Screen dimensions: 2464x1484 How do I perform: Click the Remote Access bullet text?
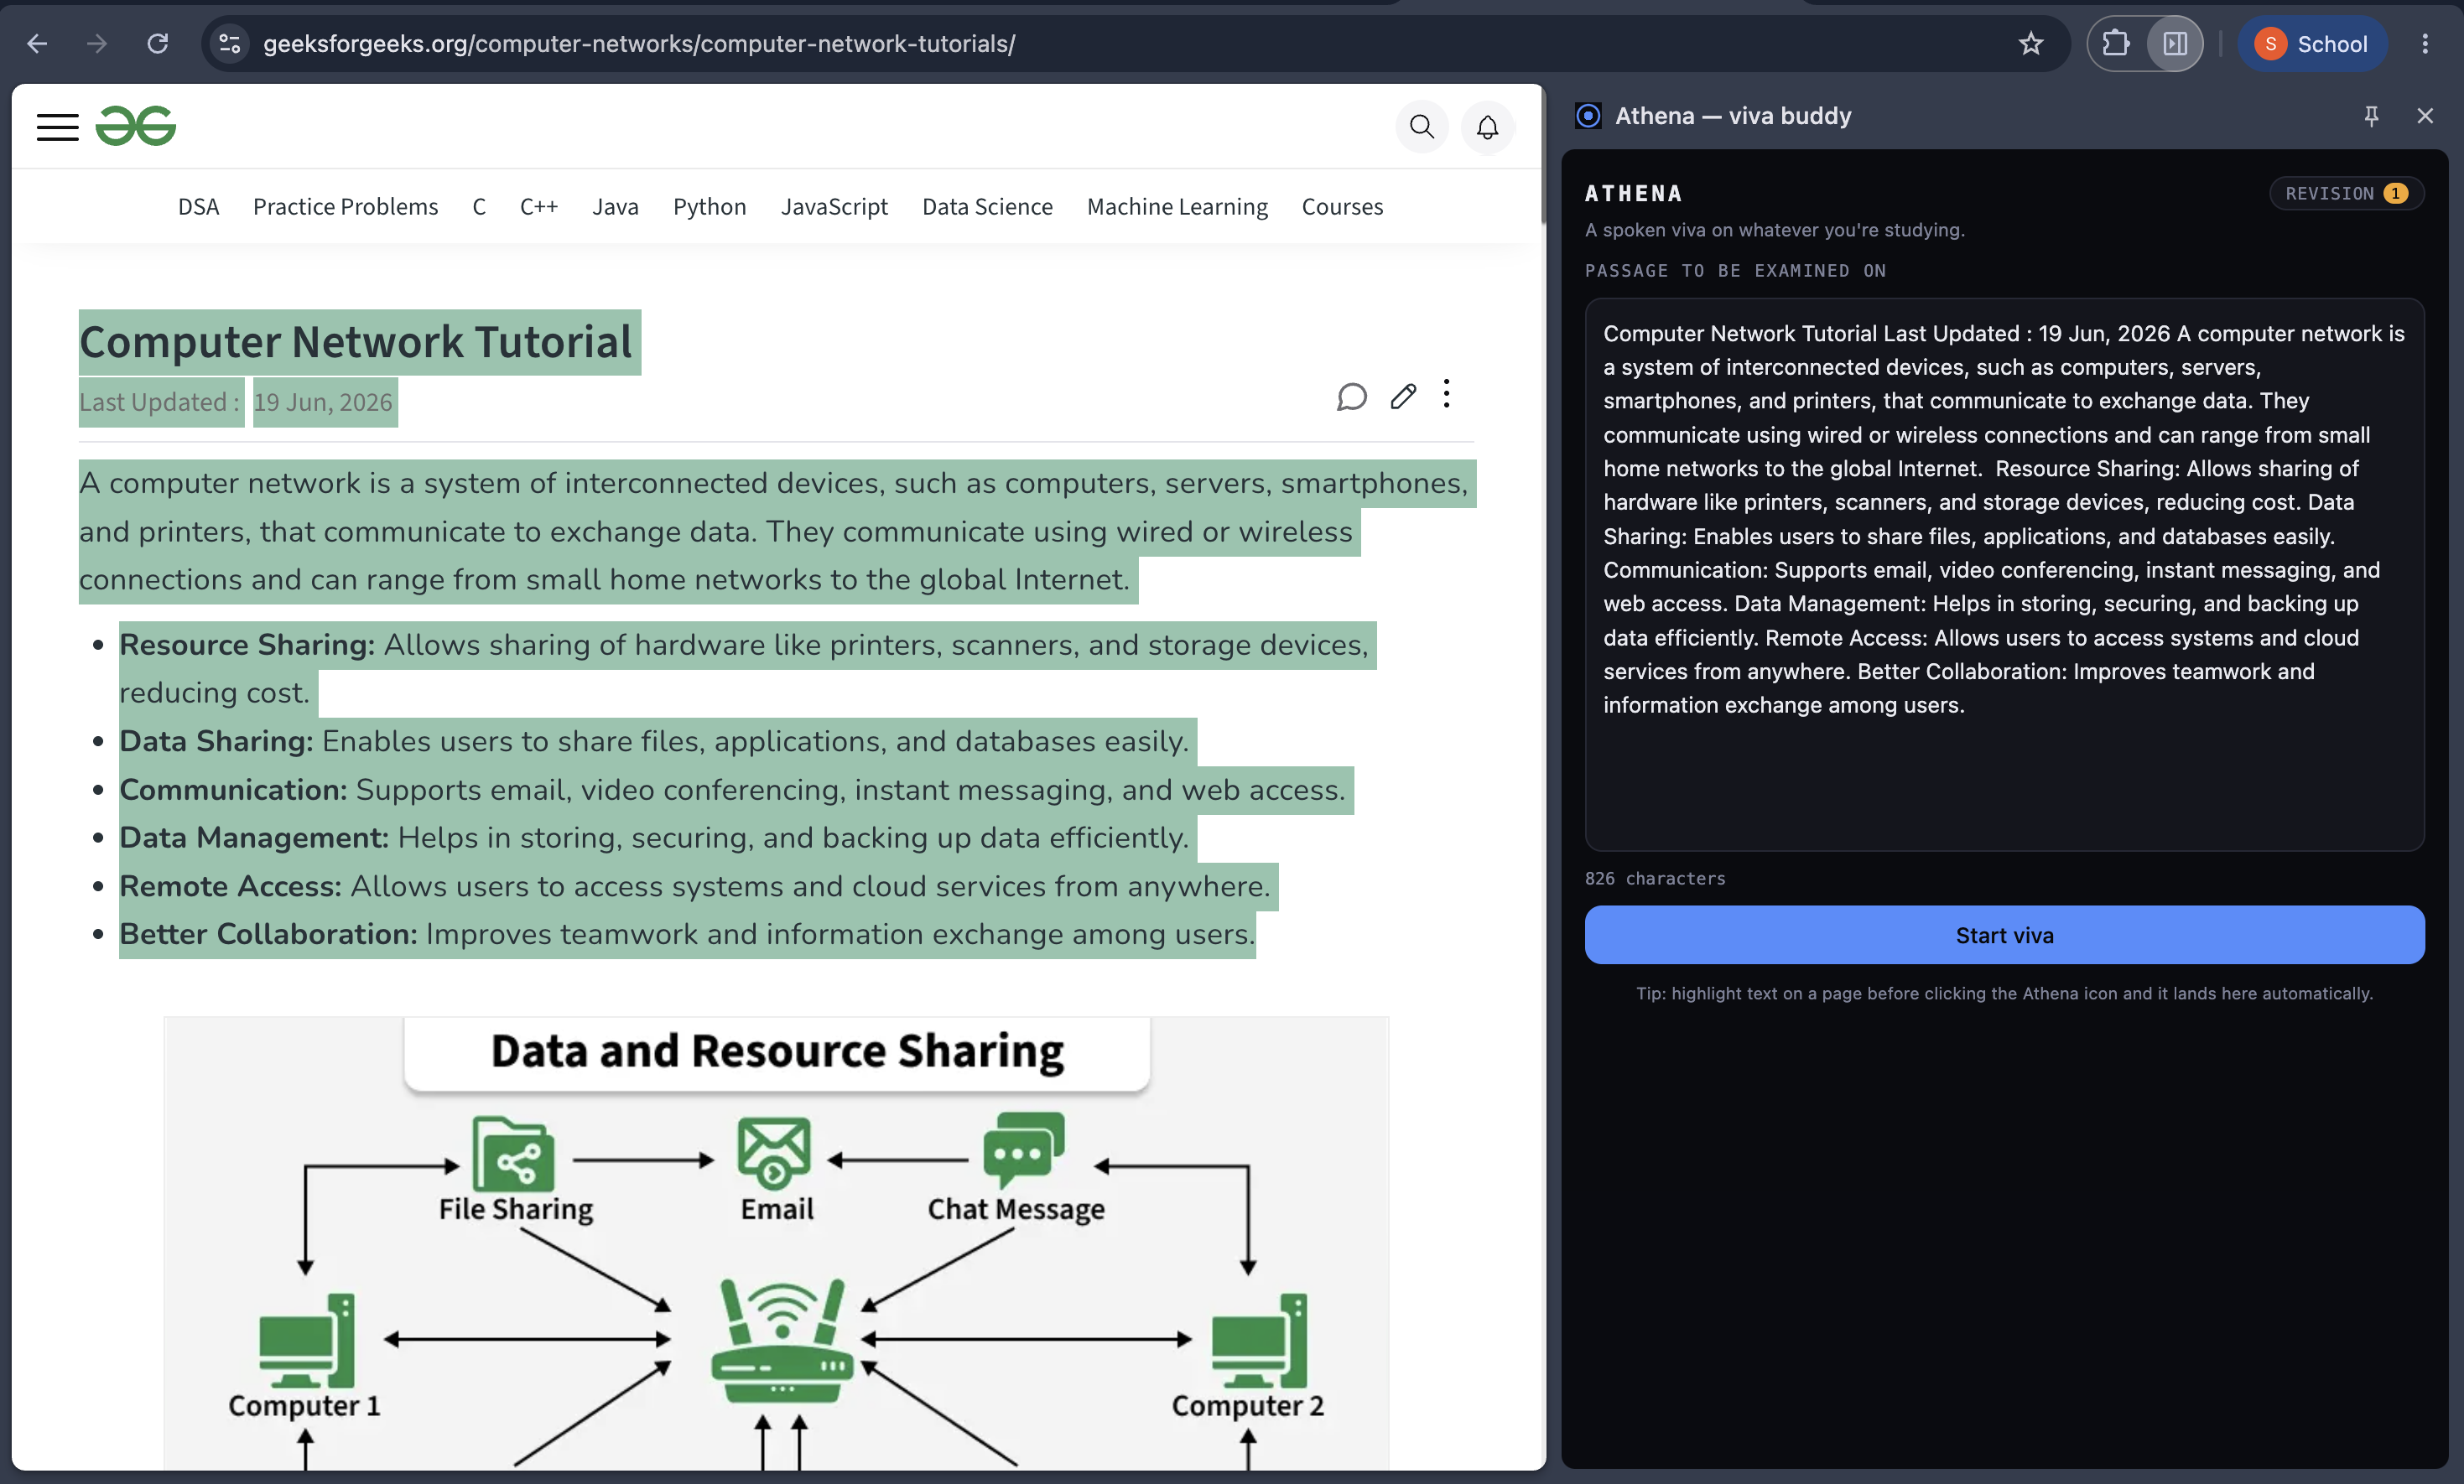(695, 886)
